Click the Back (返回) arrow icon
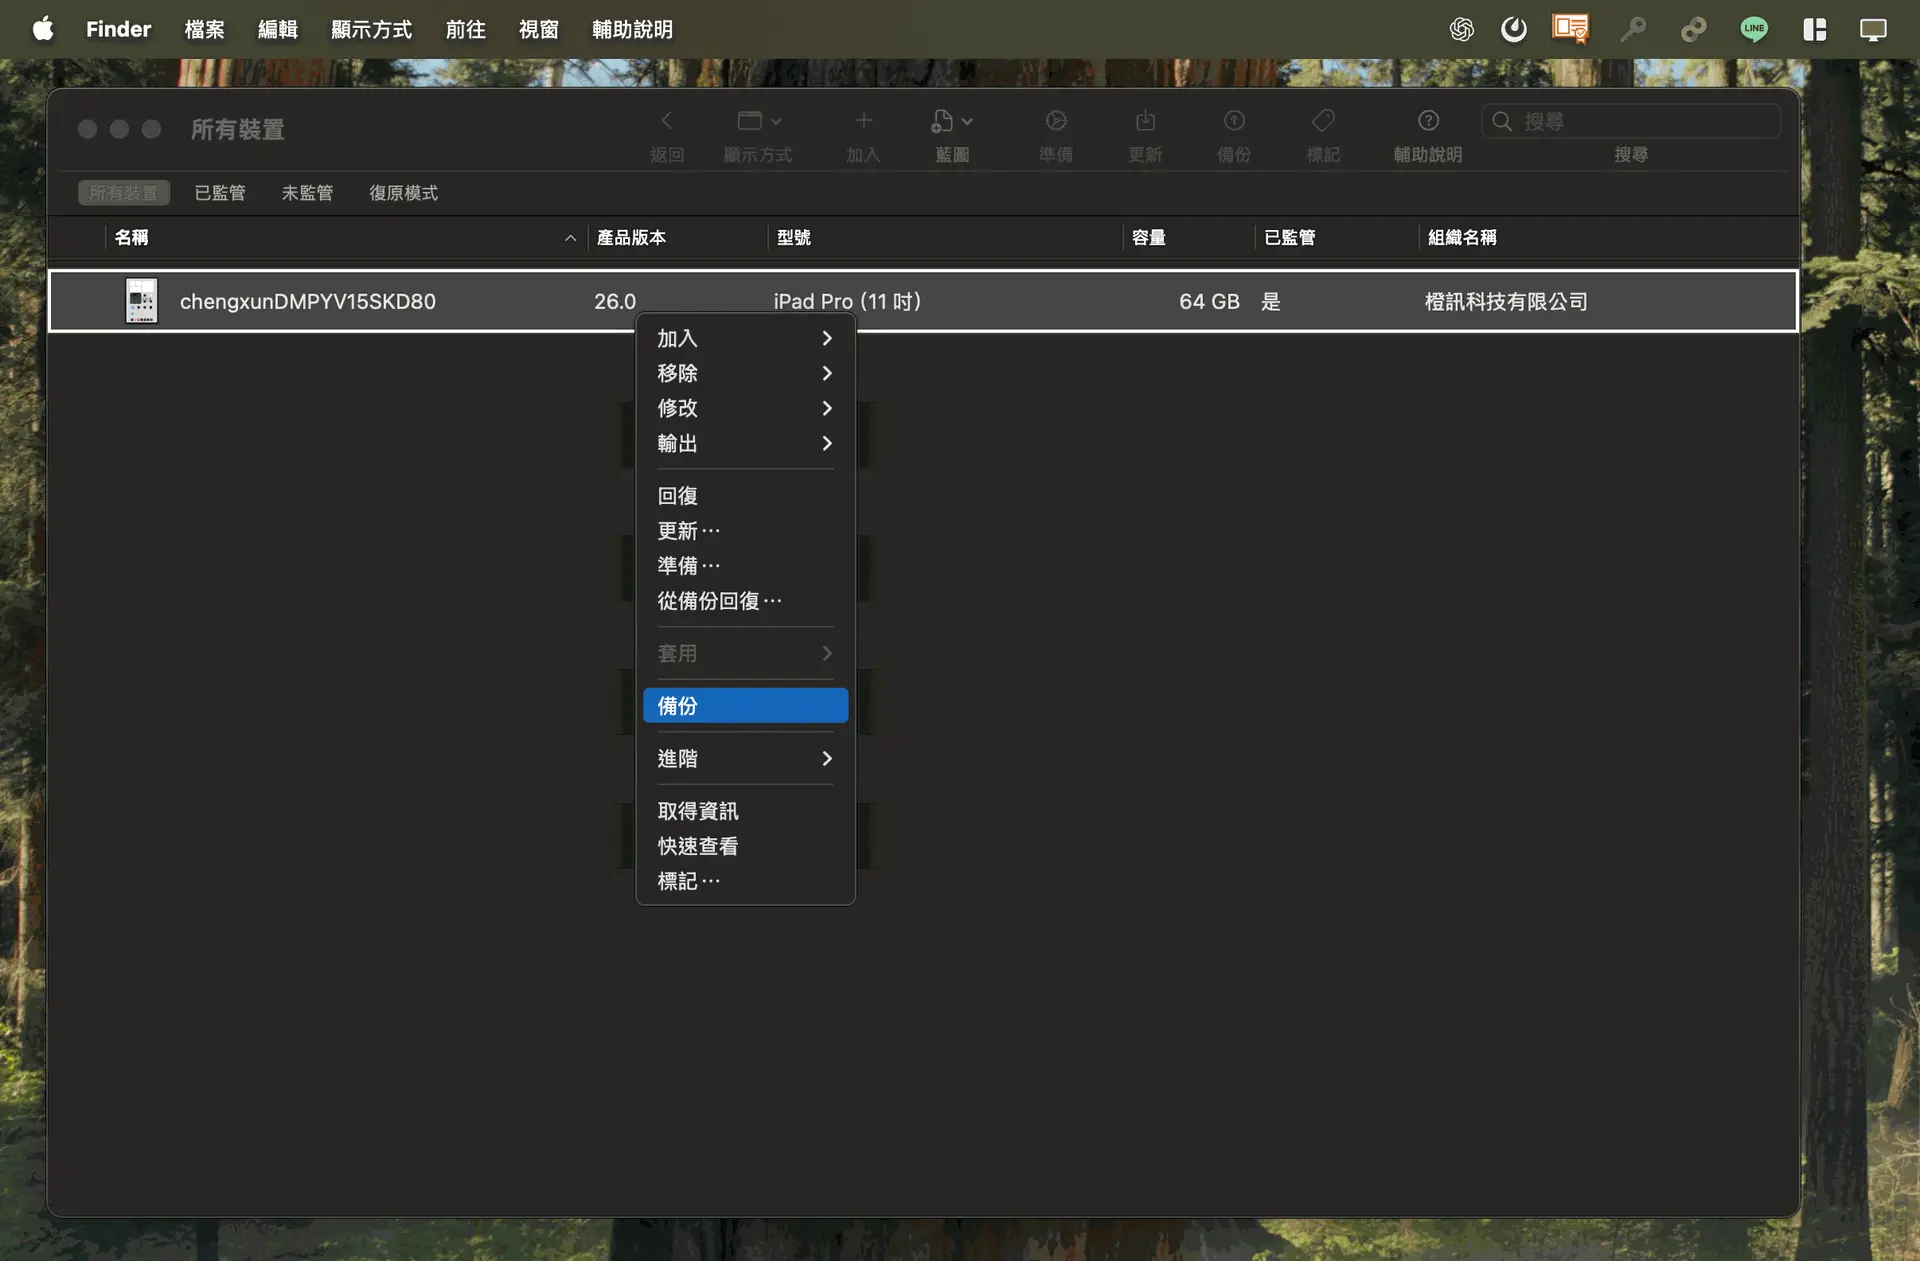 coord(667,121)
